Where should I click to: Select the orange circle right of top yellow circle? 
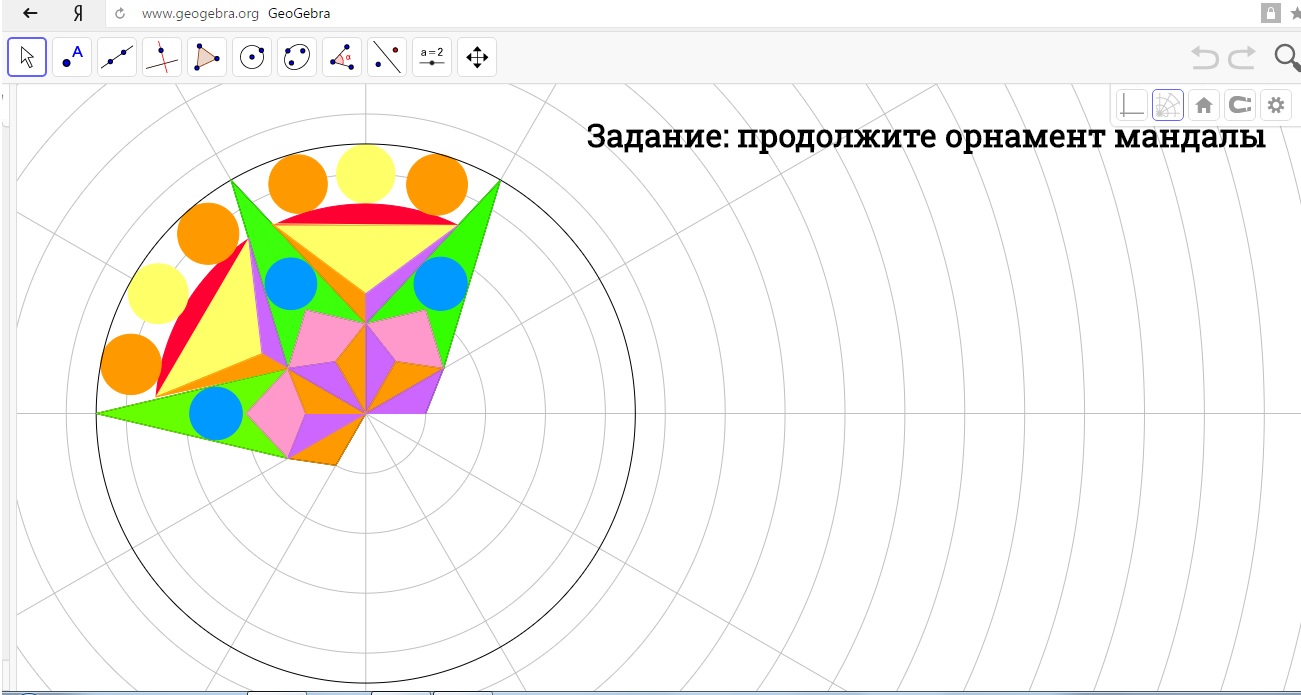click(437, 185)
